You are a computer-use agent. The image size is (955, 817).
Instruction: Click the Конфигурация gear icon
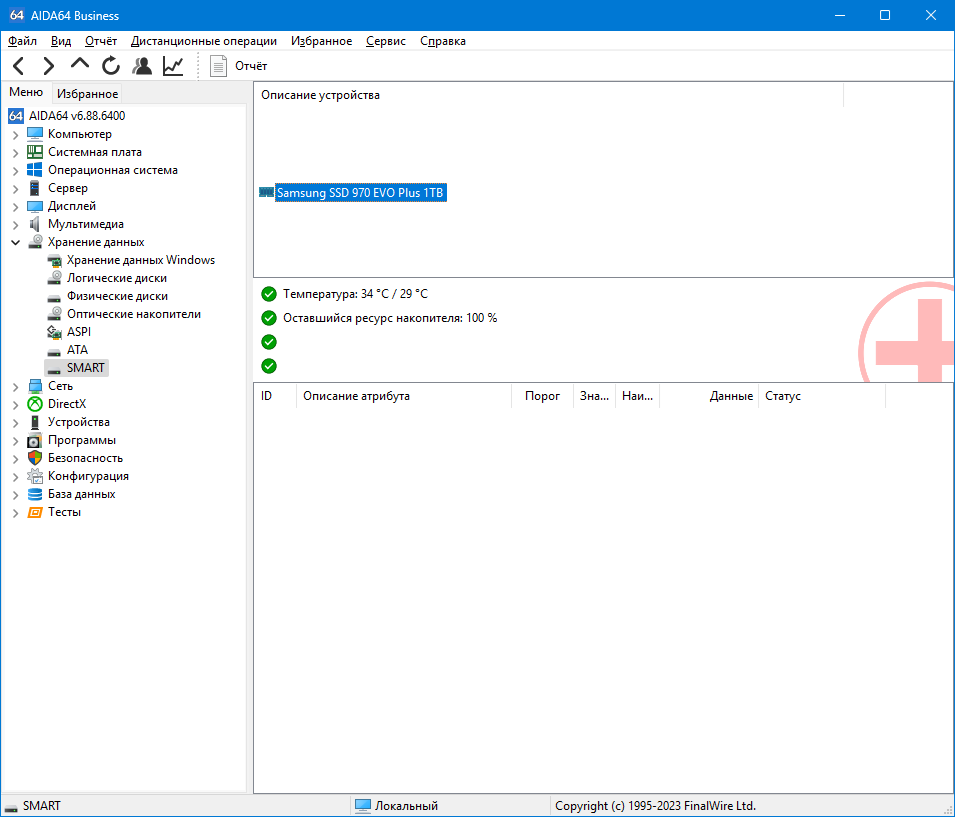coord(35,476)
